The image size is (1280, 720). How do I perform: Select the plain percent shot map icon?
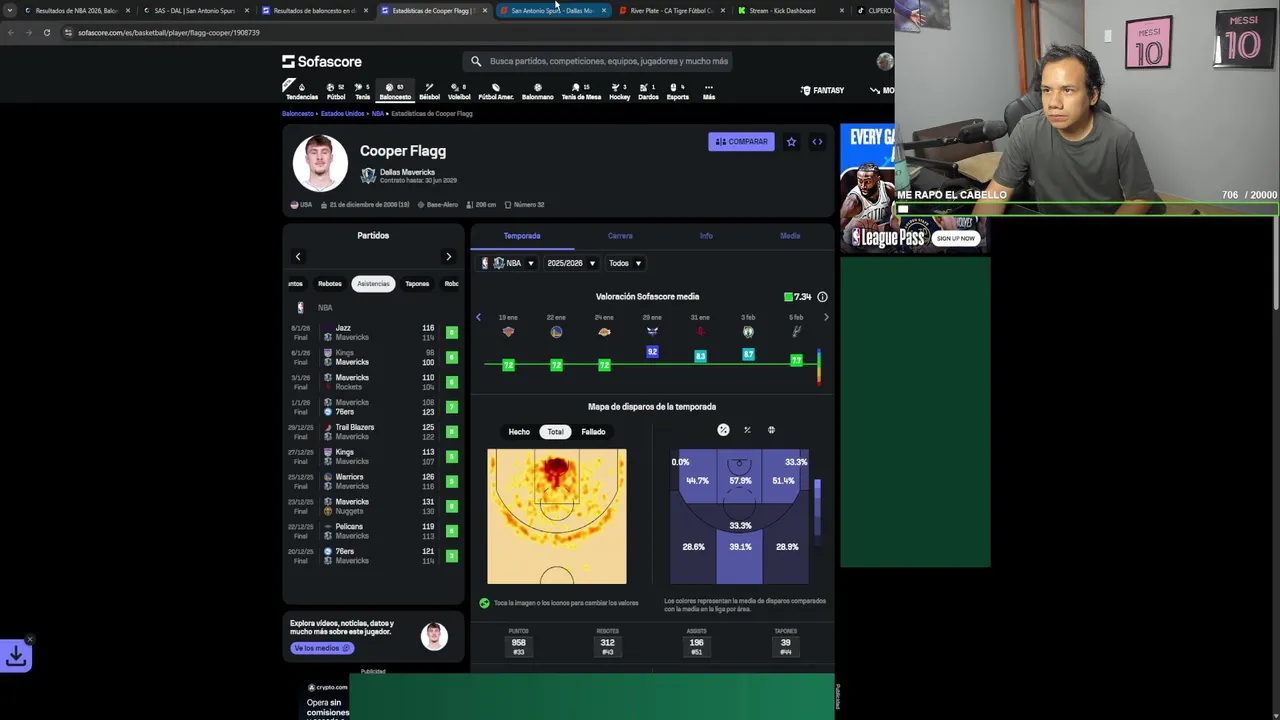[747, 430]
